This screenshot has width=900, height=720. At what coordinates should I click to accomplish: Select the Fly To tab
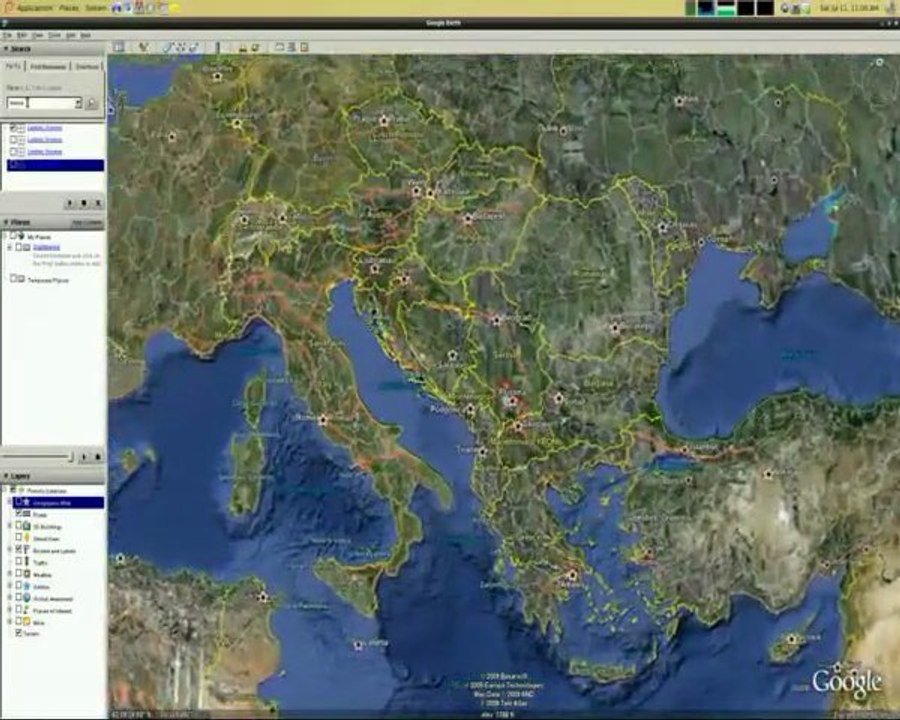click(13, 66)
